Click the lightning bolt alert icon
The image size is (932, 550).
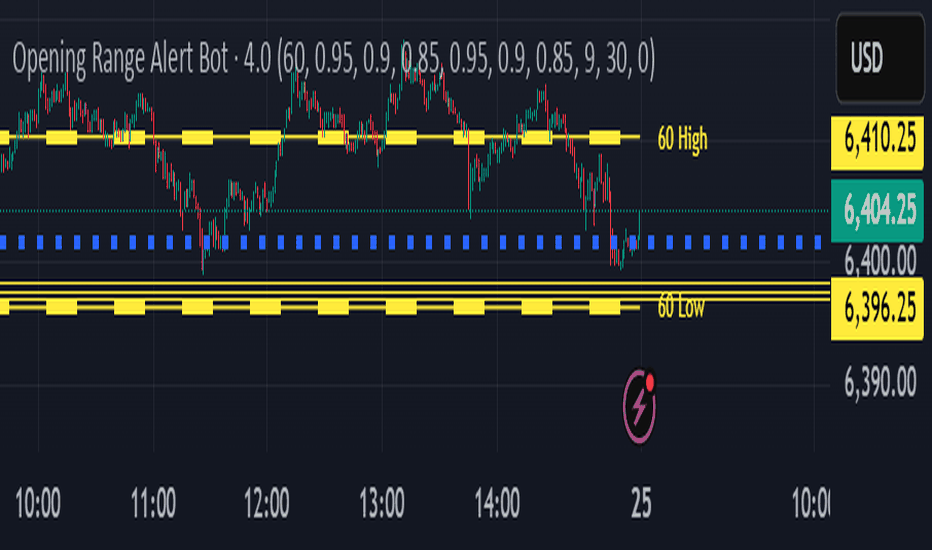pyautogui.click(x=640, y=407)
